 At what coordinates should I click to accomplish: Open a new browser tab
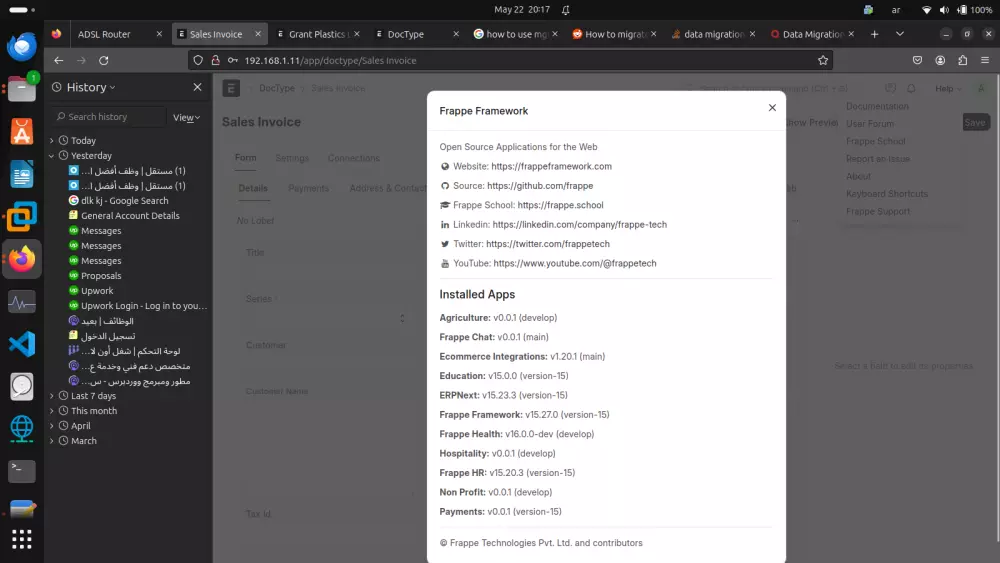click(874, 34)
